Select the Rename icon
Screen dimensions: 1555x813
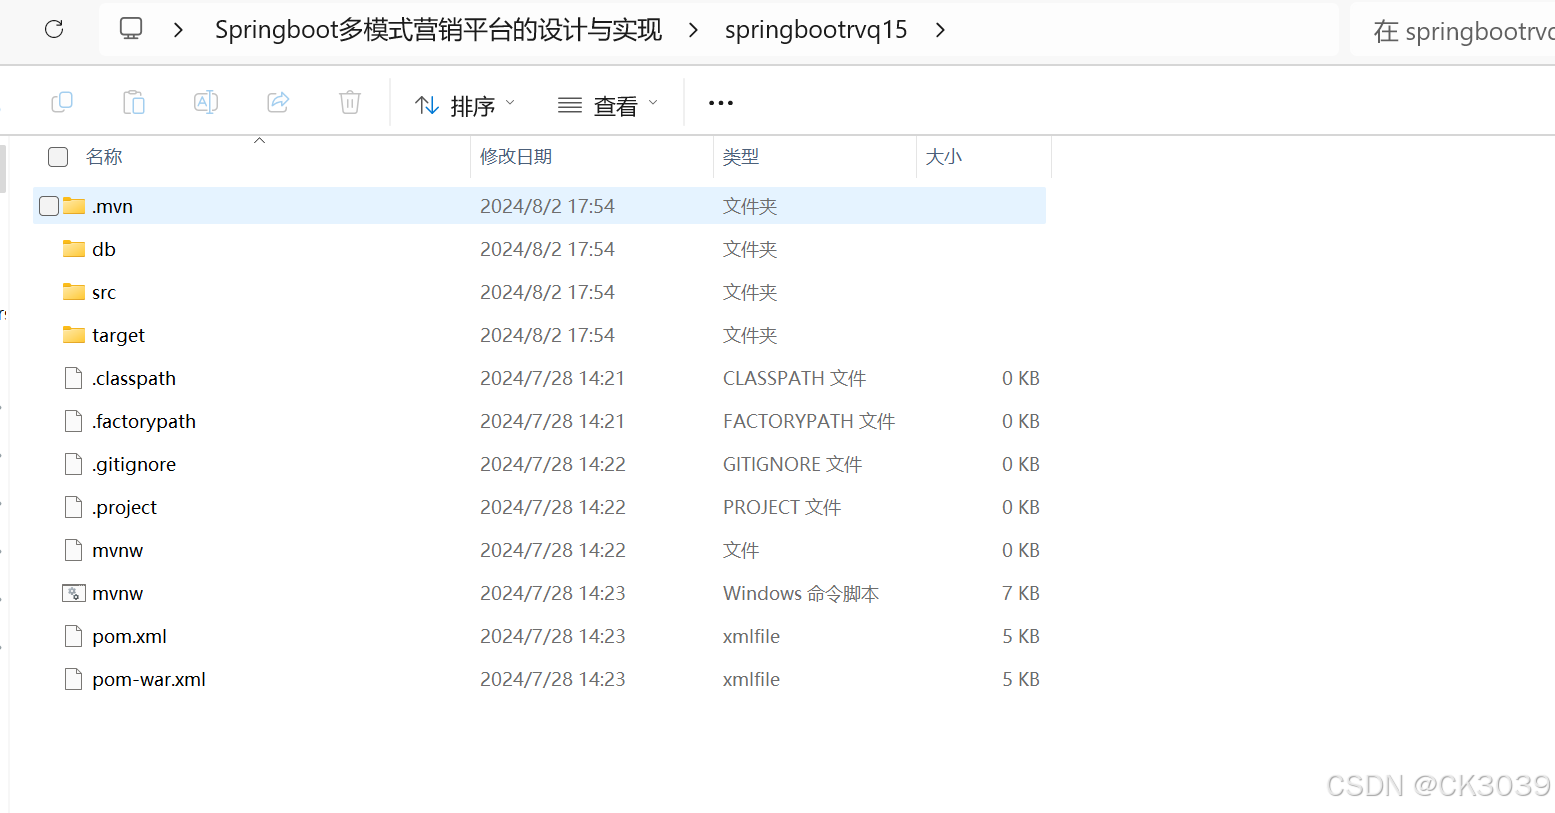tap(206, 102)
